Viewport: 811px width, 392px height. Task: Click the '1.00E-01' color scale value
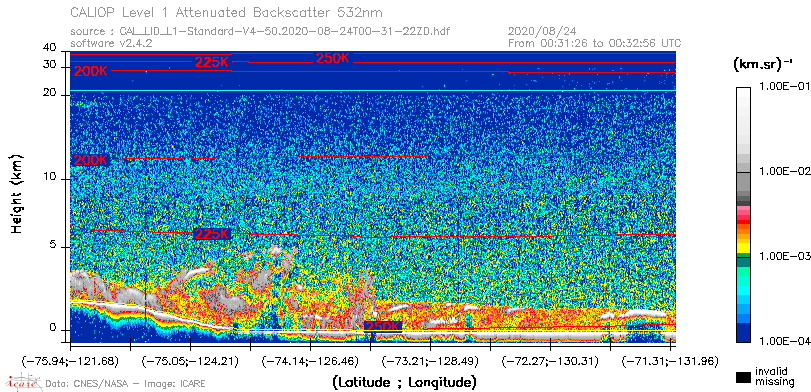click(x=784, y=86)
